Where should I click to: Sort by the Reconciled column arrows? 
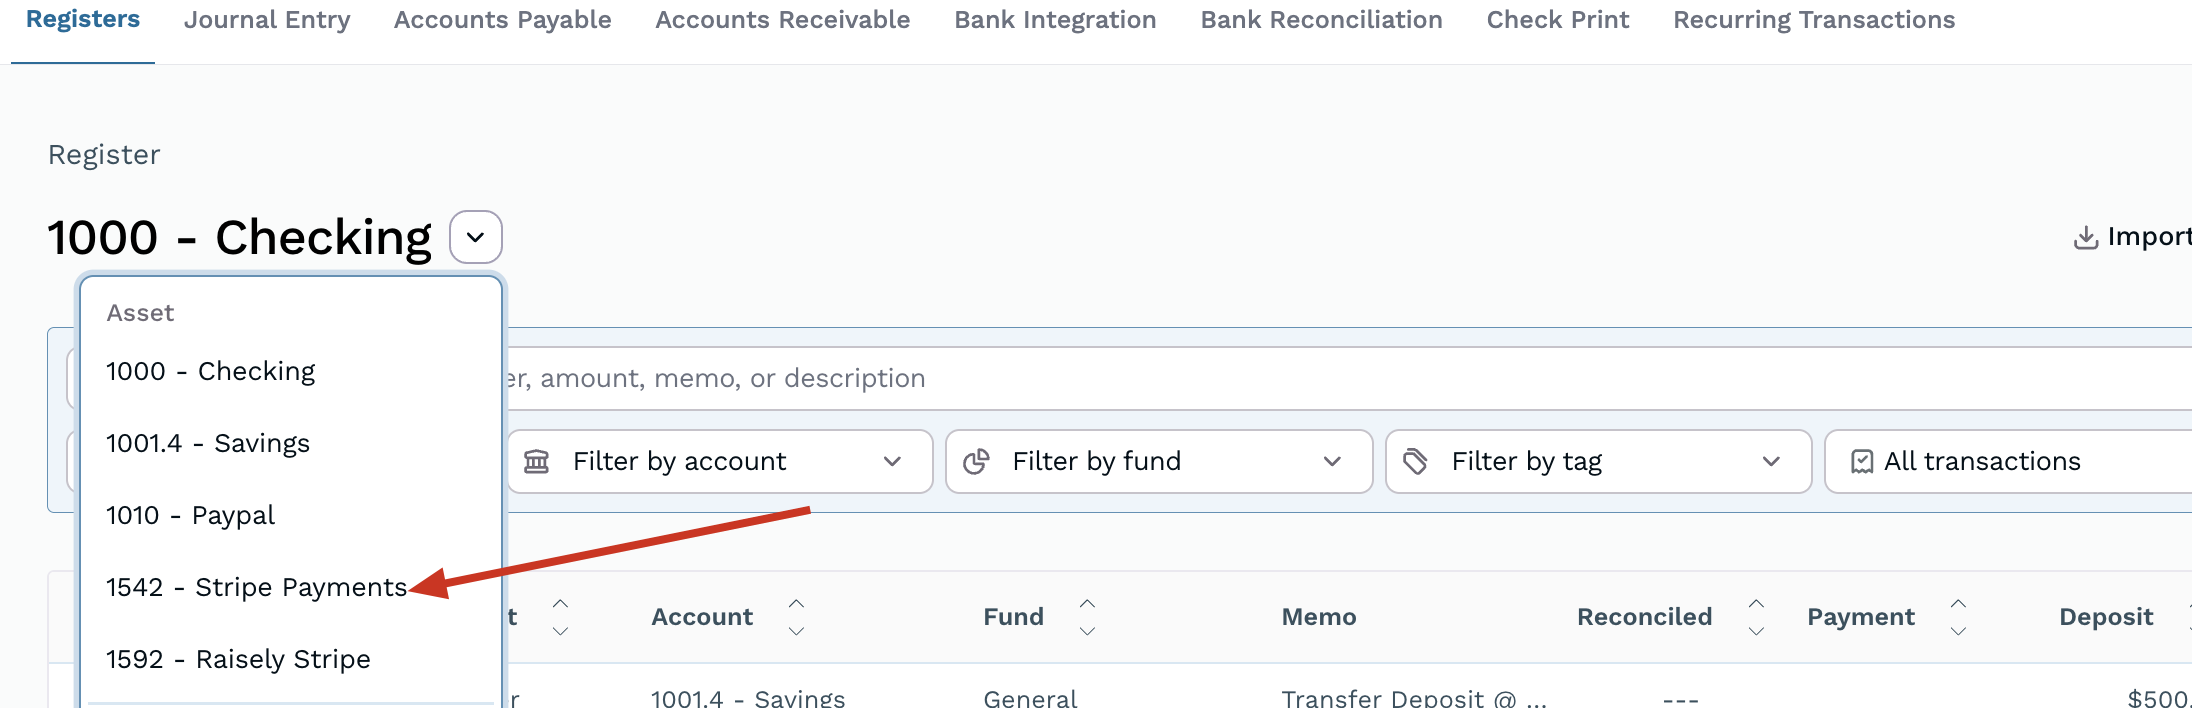1756,617
